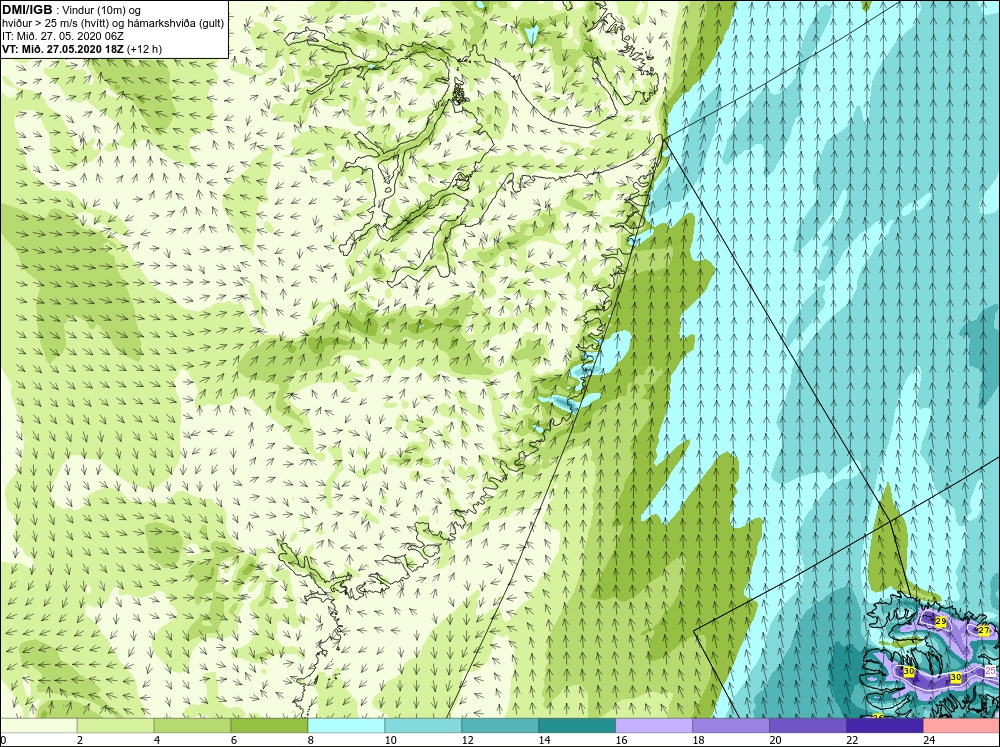Viewport: 1000px width, 747px height.
Task: Click the 'Vindur (10m) og' title text
Action: (x=100, y=11)
